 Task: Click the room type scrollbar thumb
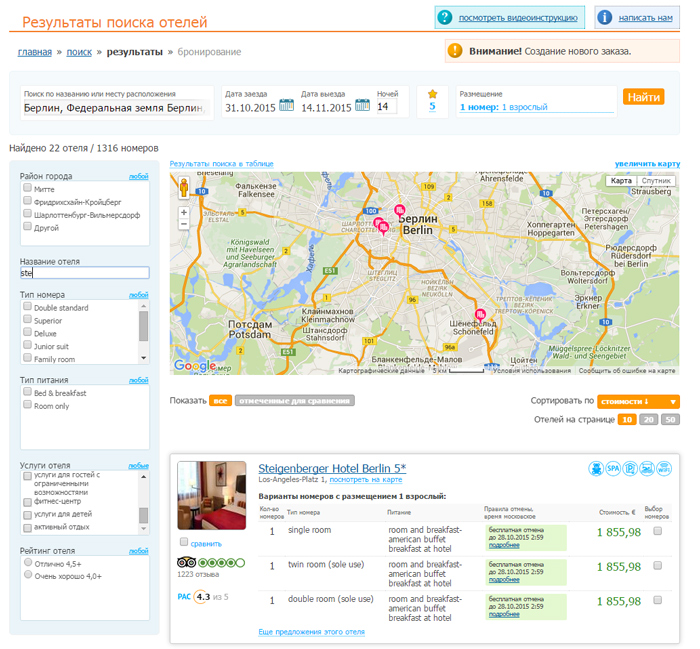[143, 326]
